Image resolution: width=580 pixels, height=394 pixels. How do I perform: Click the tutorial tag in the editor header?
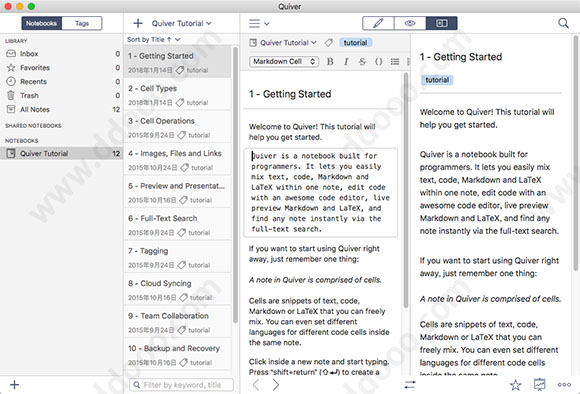click(x=355, y=43)
